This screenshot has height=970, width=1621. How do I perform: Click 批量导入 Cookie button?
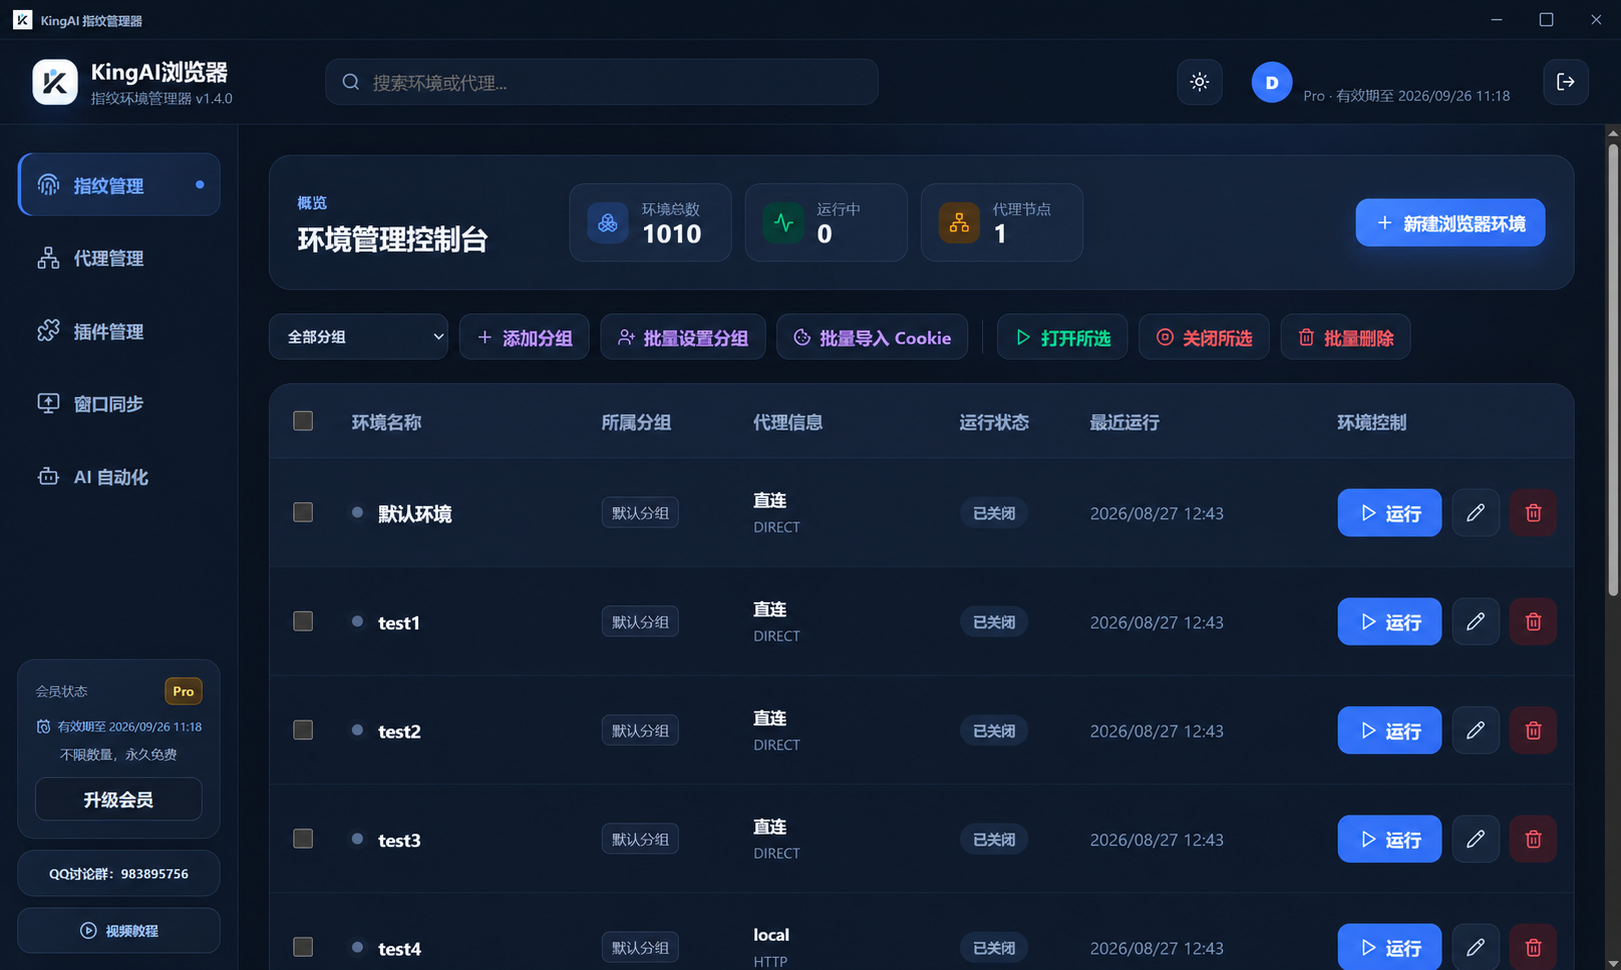click(872, 337)
